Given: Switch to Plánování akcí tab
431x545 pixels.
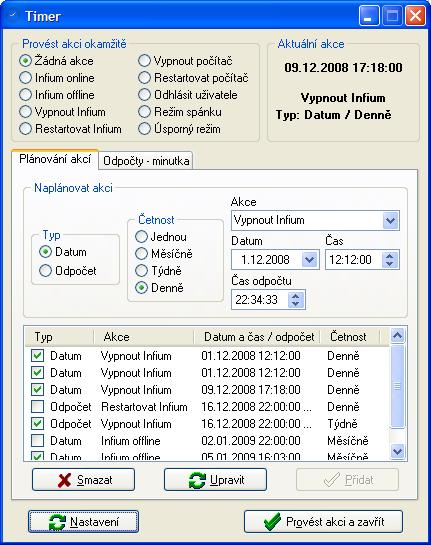Looking at the screenshot, I should pos(55,159).
